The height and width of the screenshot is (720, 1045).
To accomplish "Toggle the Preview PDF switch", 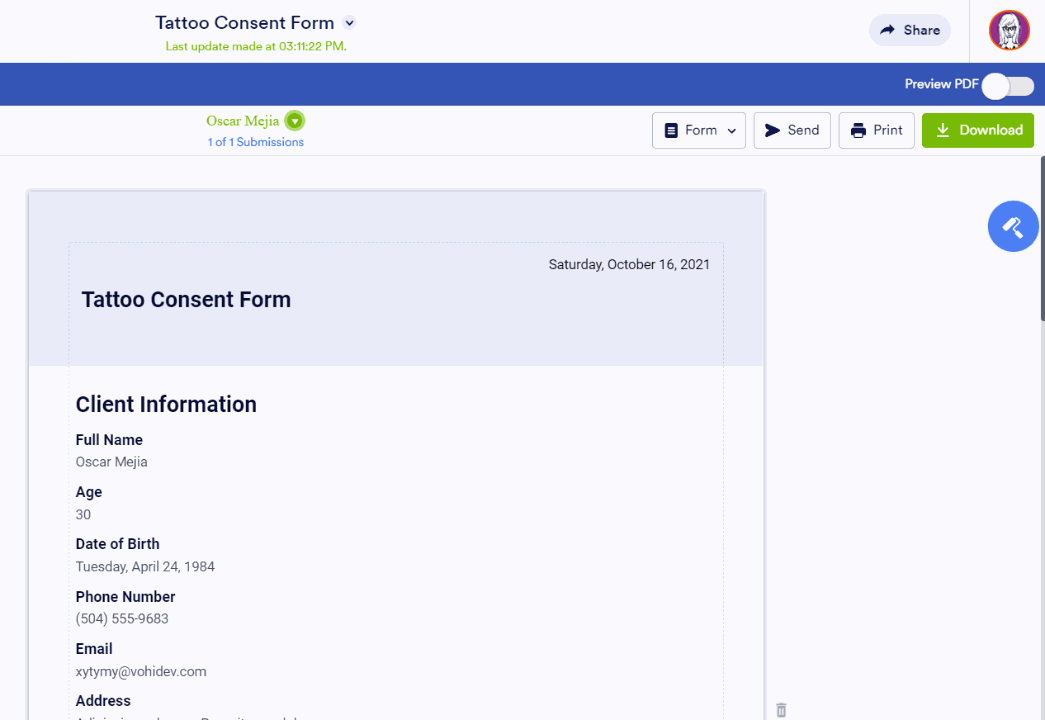I will (1007, 85).
